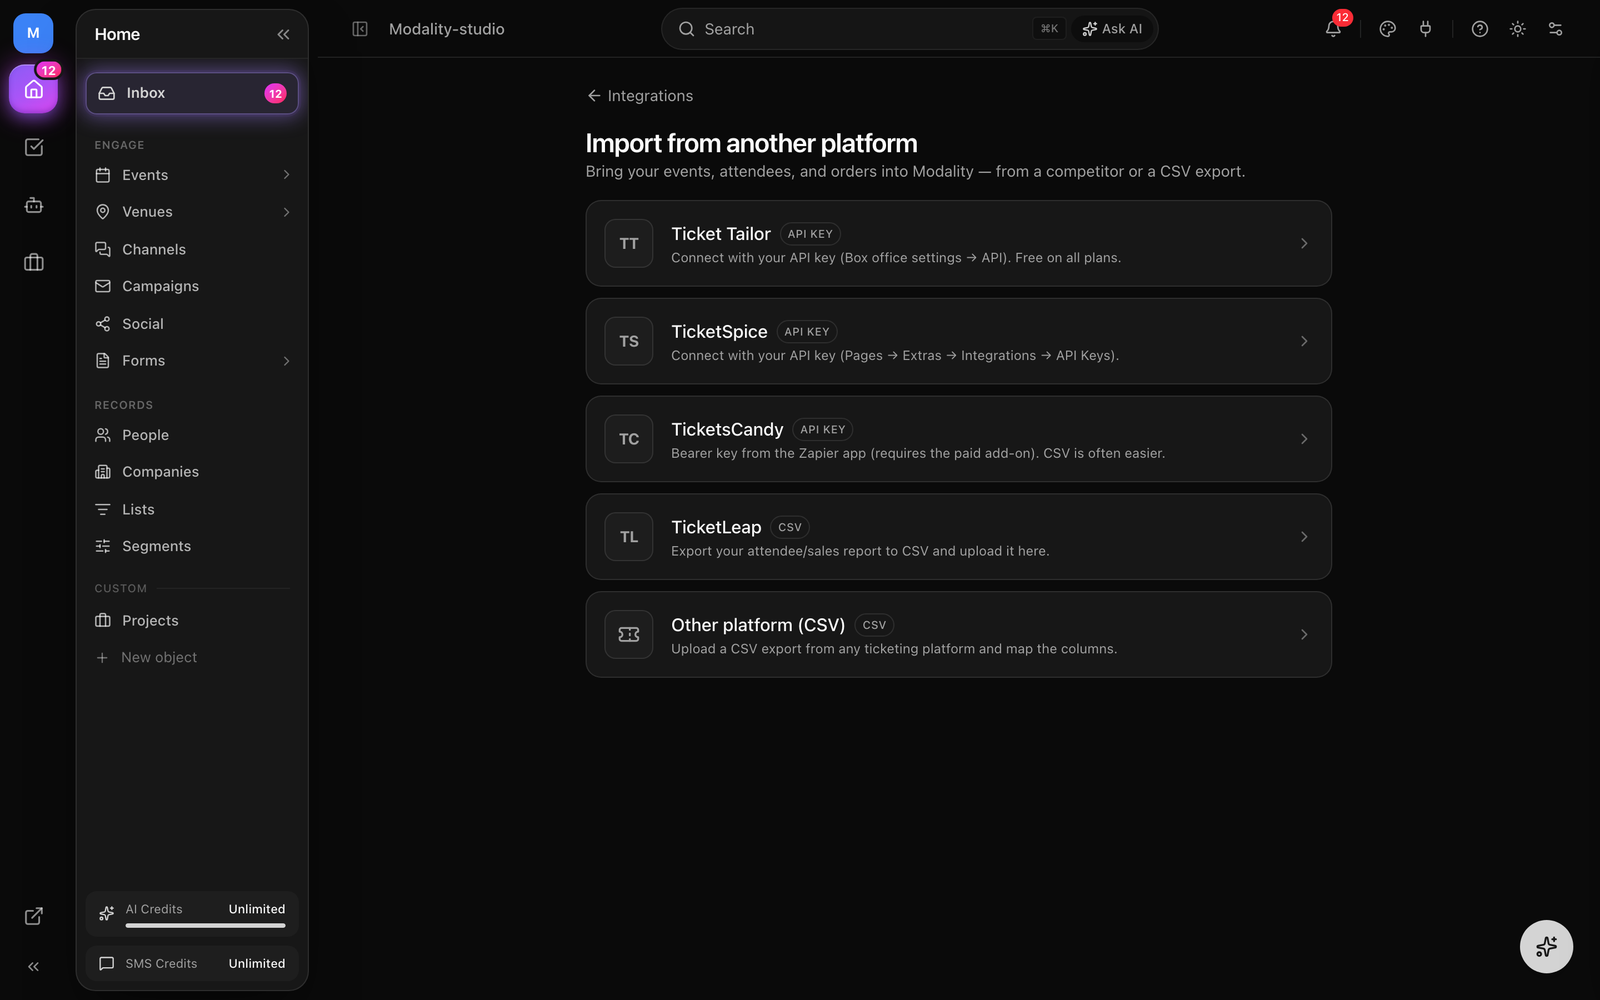Click the ticket icon for Other platform
The image size is (1600, 1000).
coord(629,634)
